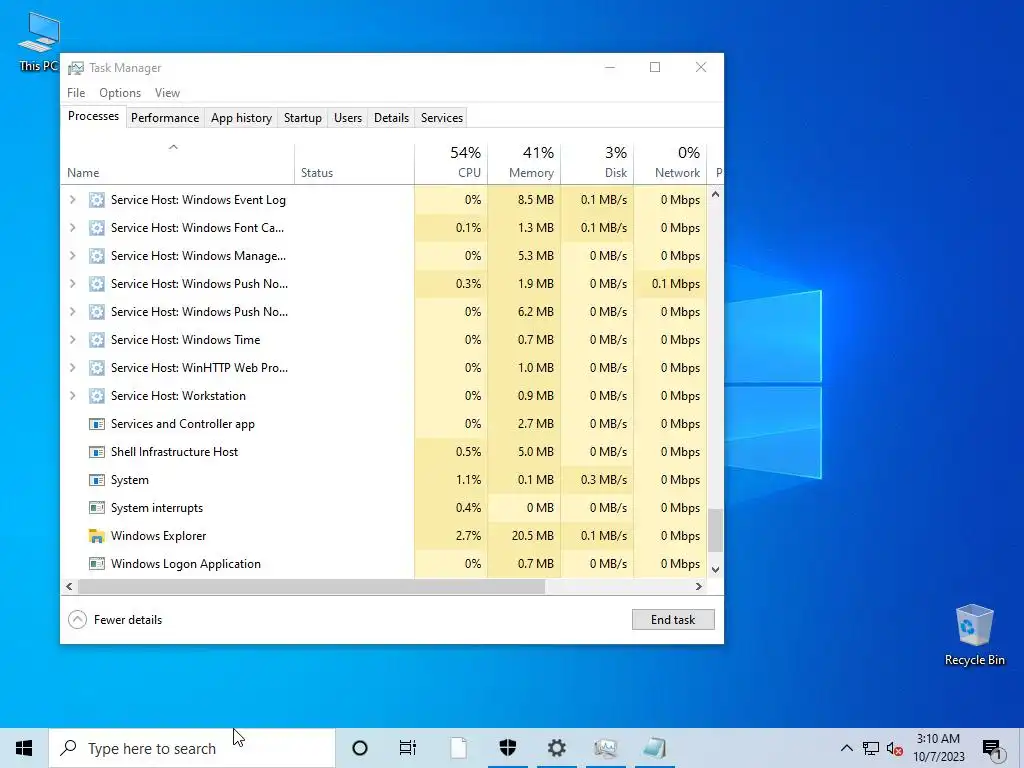Click the Task Manager taskbar icon
Screen dimensions: 1024x768
605,748
